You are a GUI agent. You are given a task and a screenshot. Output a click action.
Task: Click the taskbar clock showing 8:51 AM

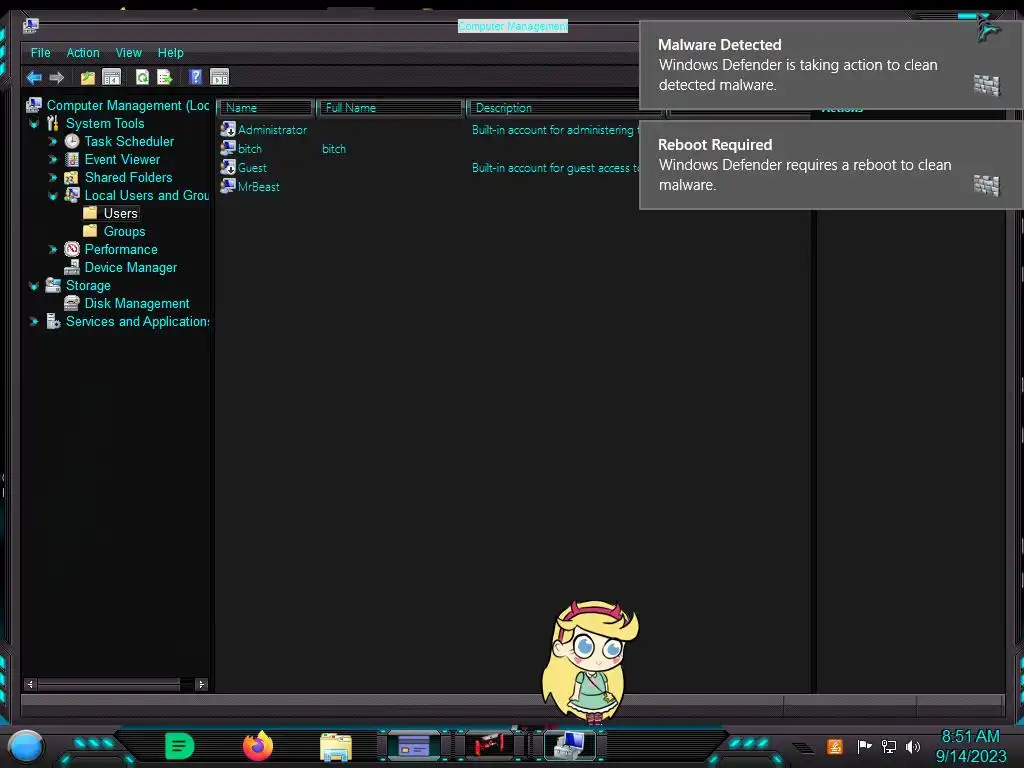tap(970, 746)
